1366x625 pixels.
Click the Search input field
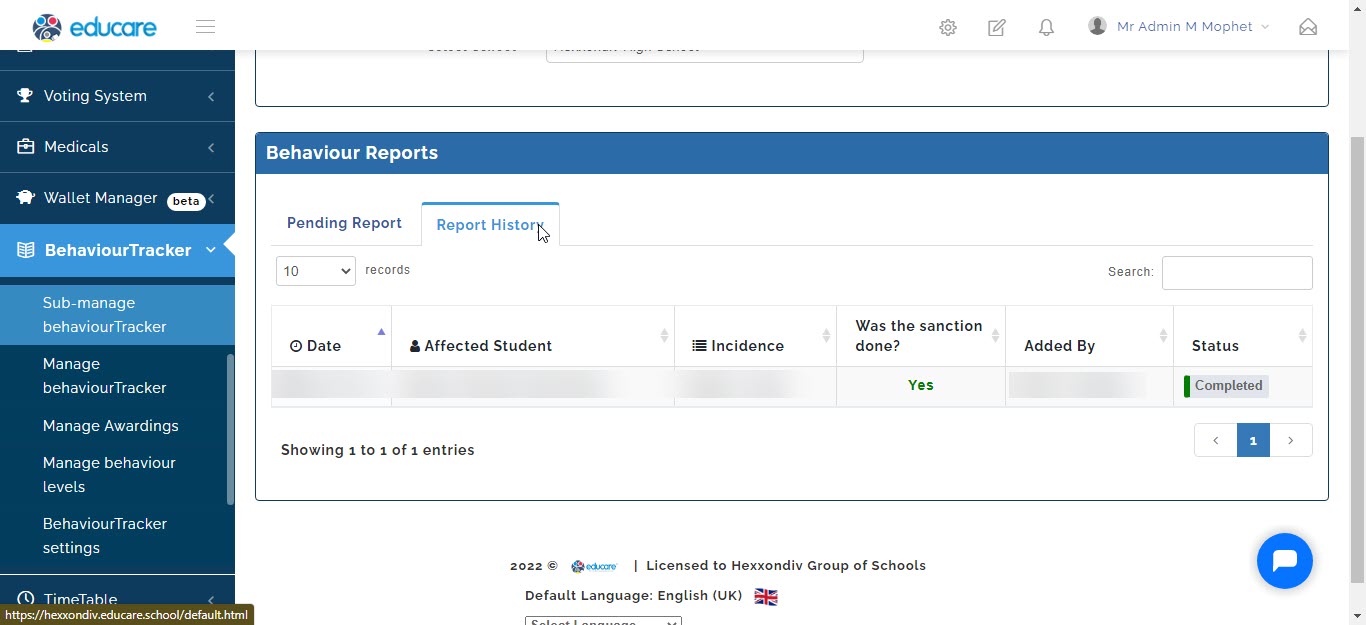click(x=1237, y=273)
